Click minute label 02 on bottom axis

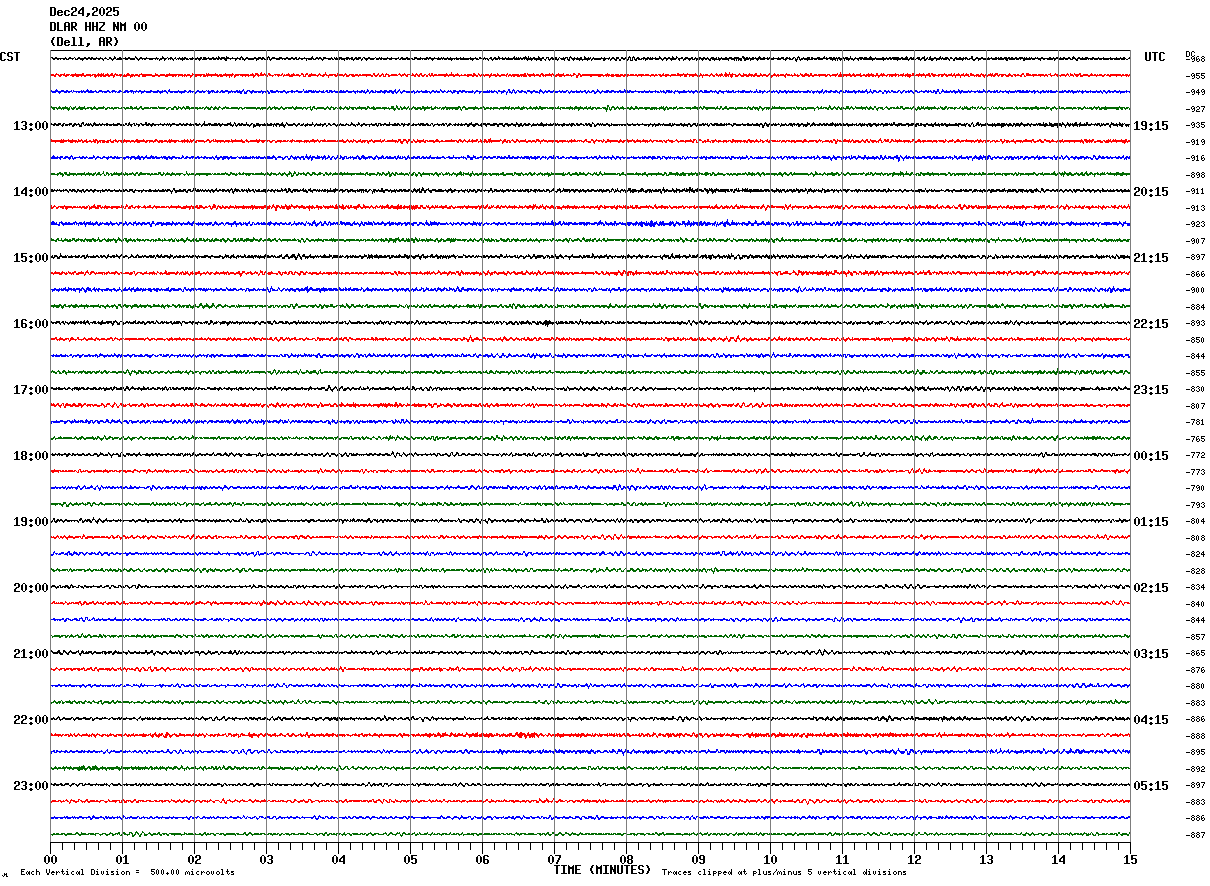pos(194,860)
